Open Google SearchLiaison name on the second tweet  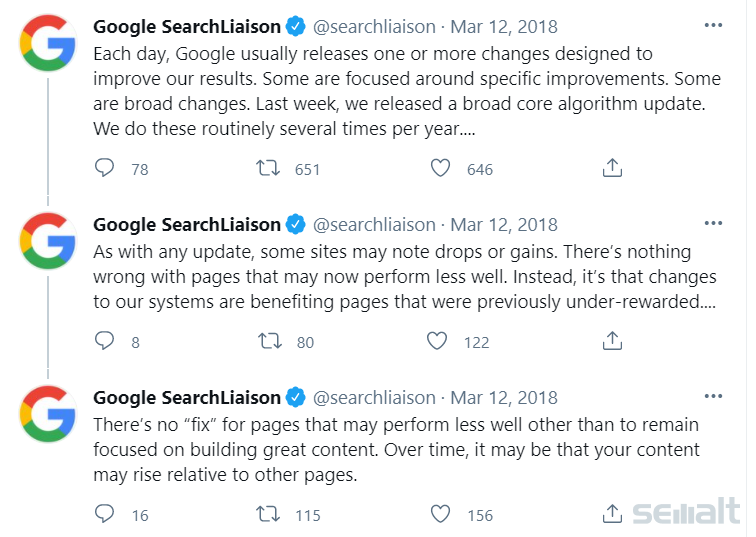[x=187, y=225]
